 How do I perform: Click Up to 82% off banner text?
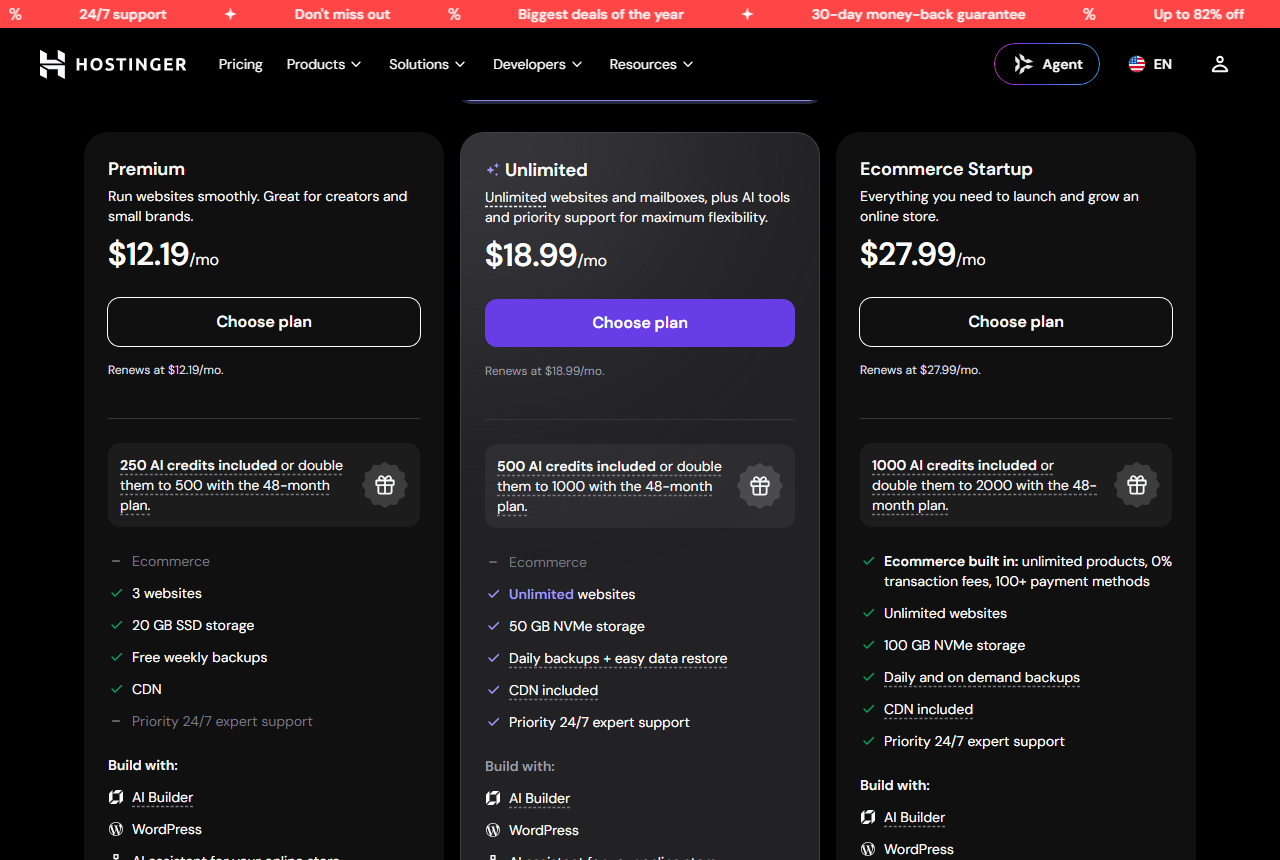[1198, 14]
